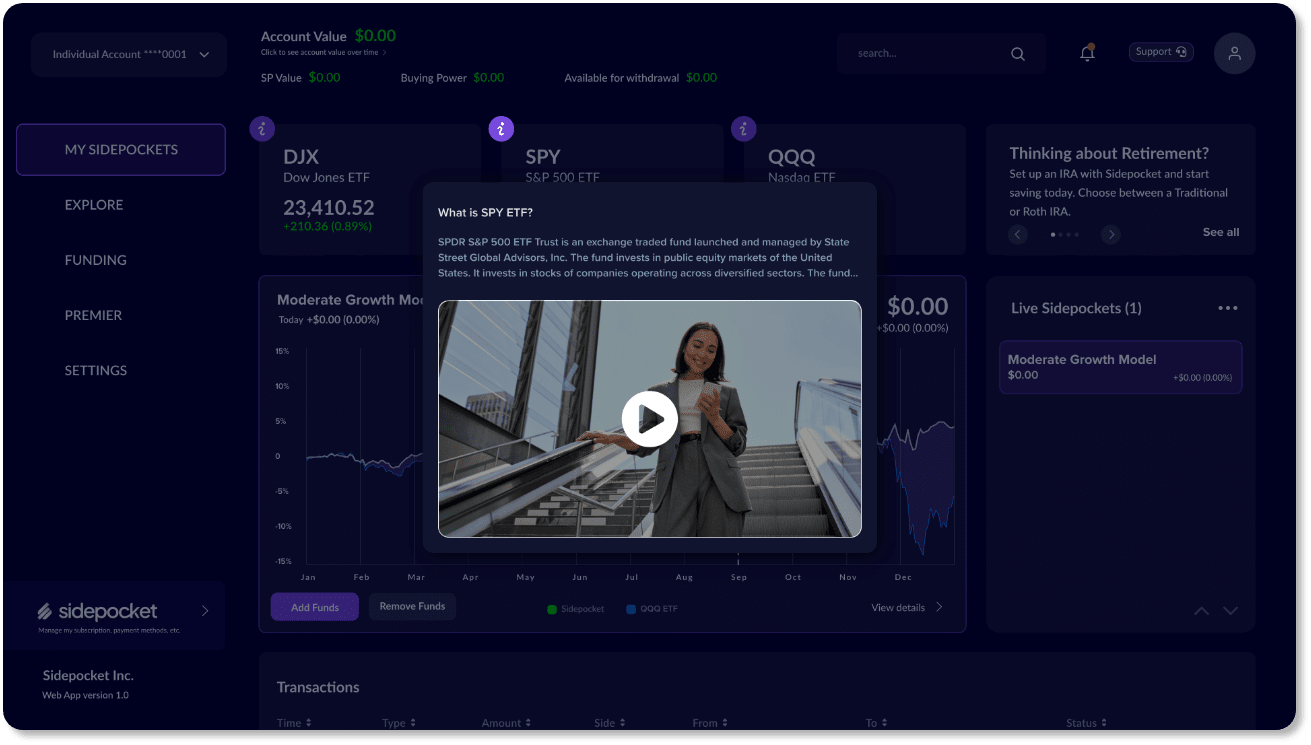The image size is (1311, 745).
Task: Click into the search field
Action: pyautogui.click(x=942, y=54)
